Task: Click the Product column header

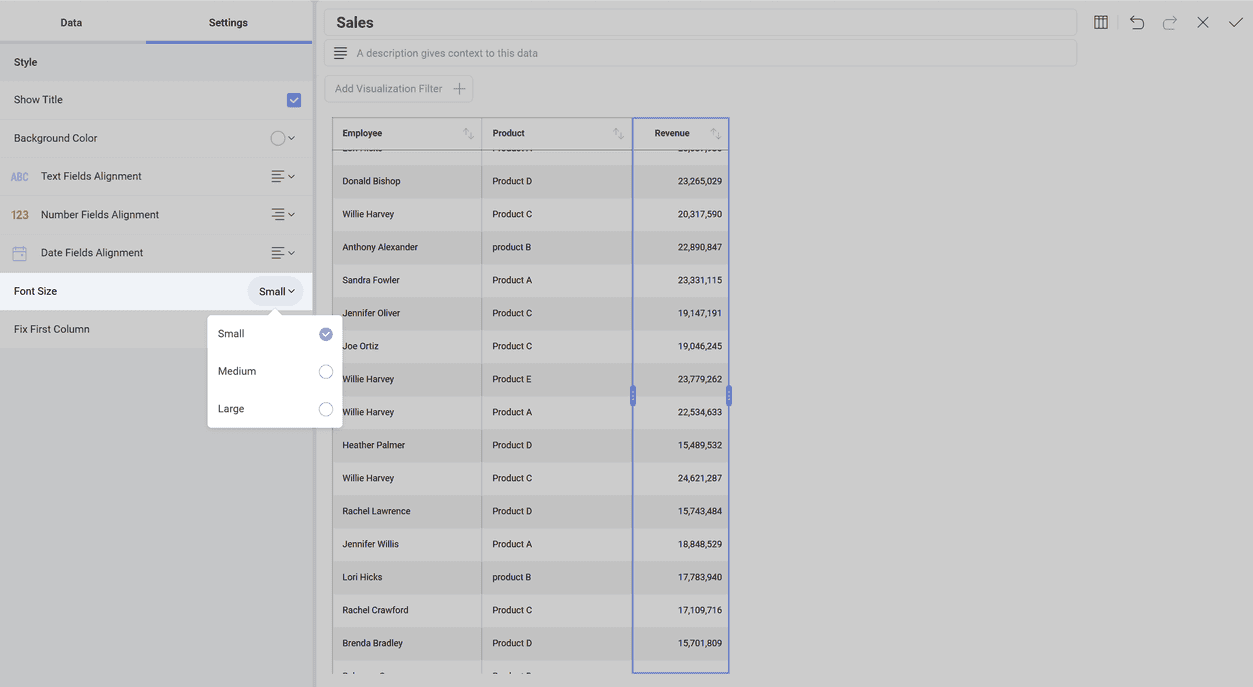Action: coord(557,133)
